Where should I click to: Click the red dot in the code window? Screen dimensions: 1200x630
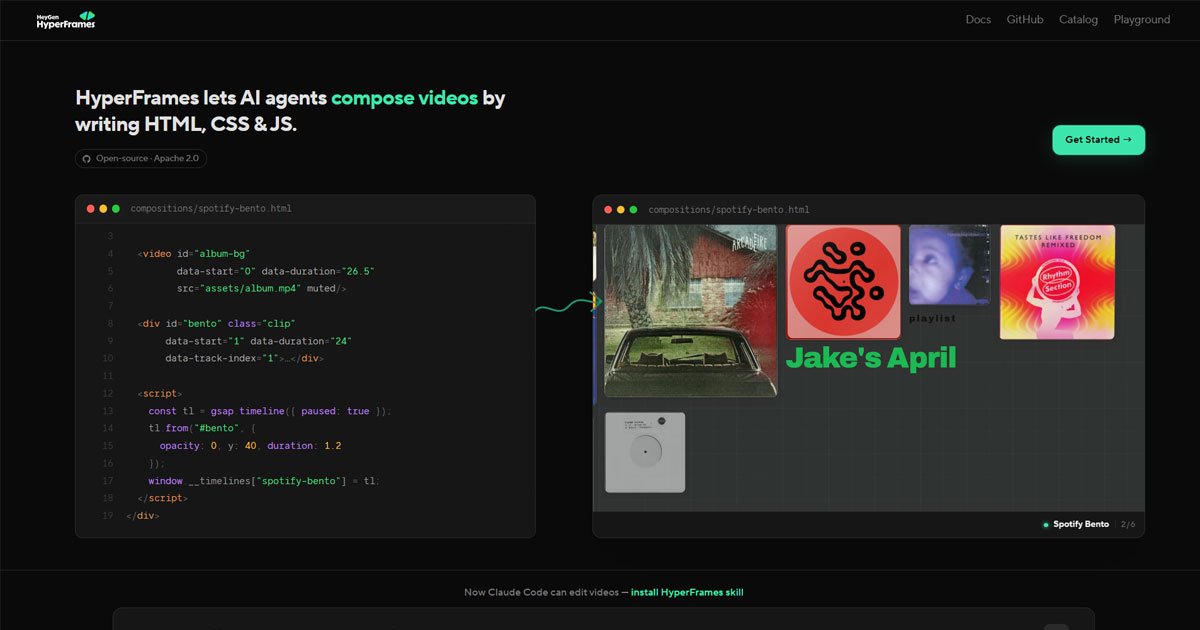pos(91,209)
